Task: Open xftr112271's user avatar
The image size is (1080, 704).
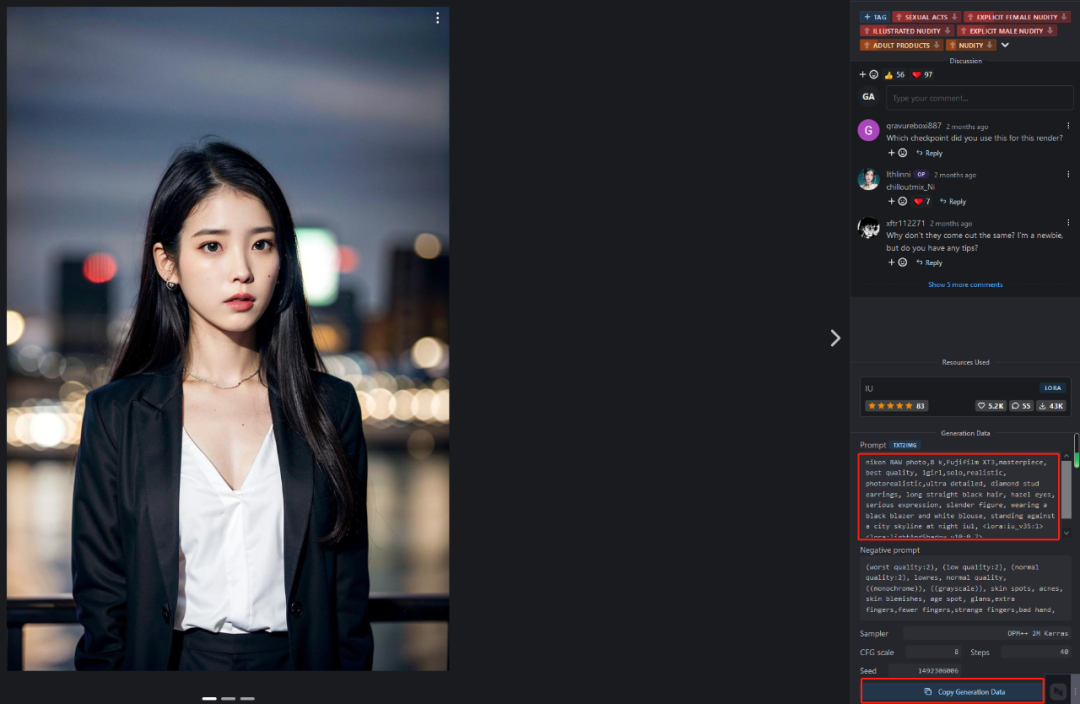Action: click(x=868, y=228)
